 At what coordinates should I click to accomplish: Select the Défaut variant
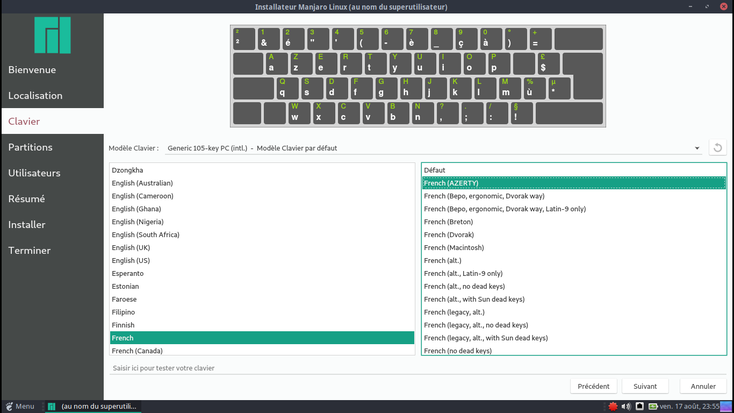click(574, 170)
